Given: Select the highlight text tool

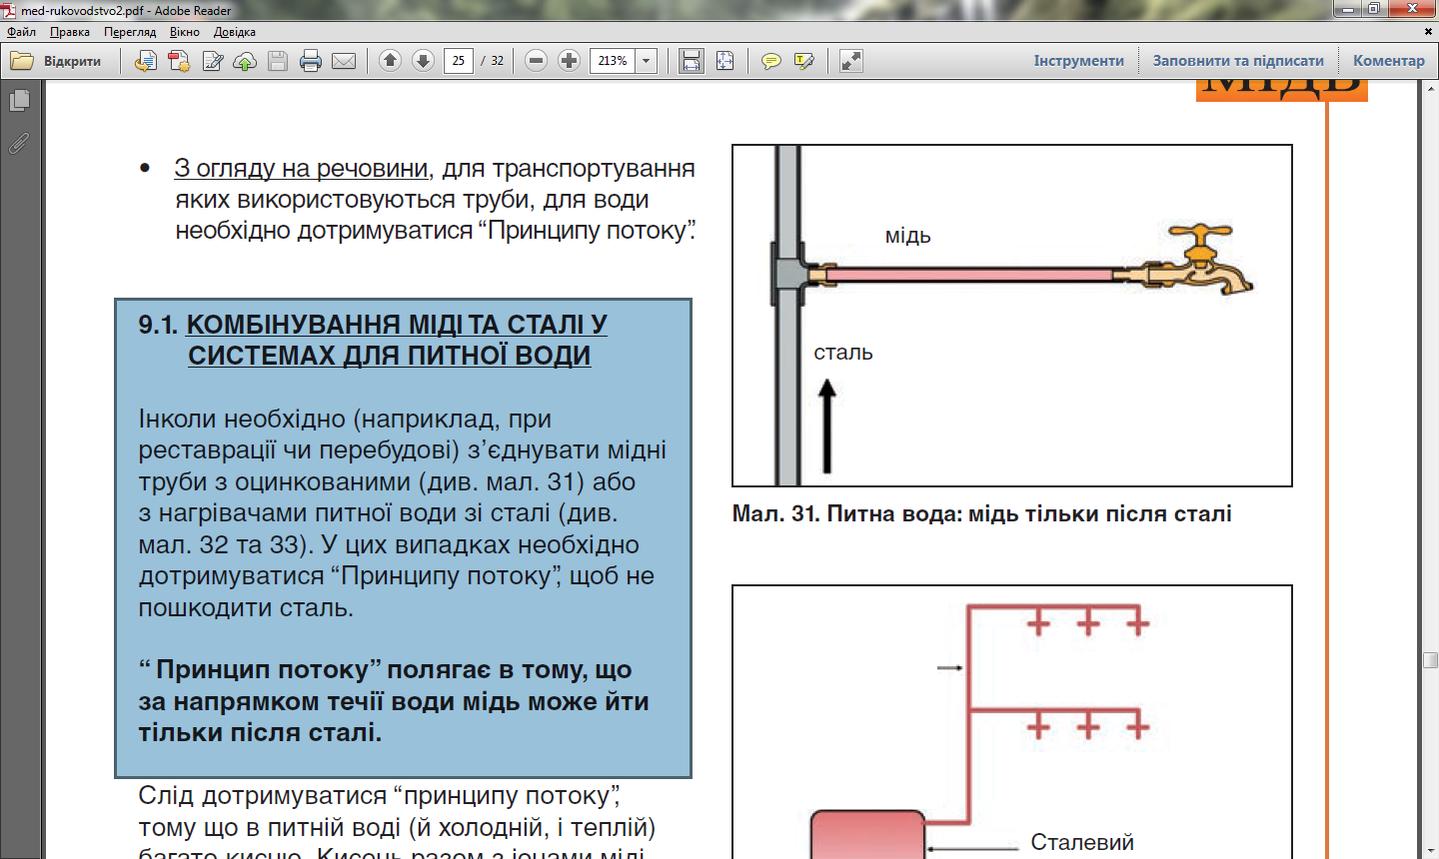Looking at the screenshot, I should pos(804,61).
